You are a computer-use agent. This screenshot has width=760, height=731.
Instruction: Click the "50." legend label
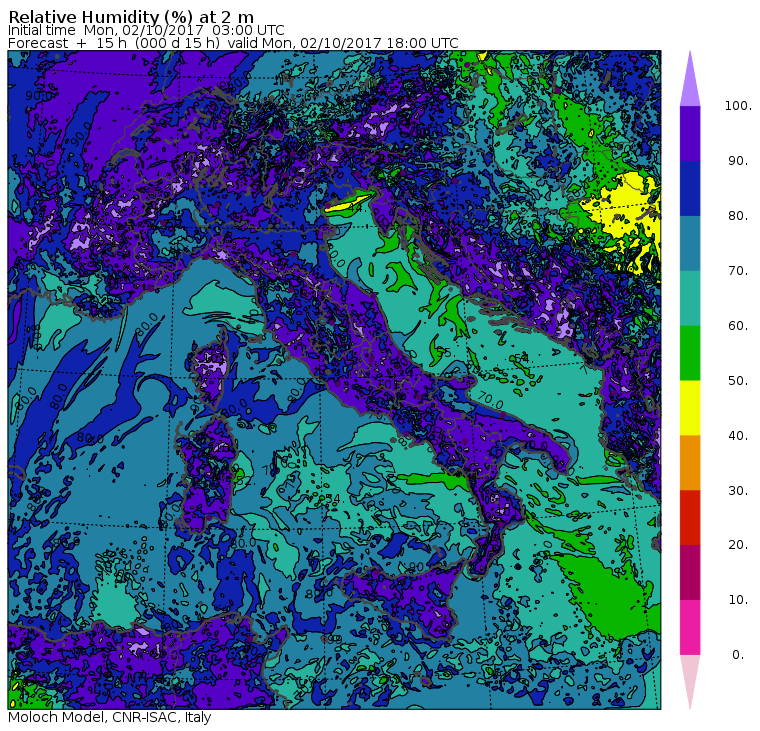pyautogui.click(x=738, y=381)
